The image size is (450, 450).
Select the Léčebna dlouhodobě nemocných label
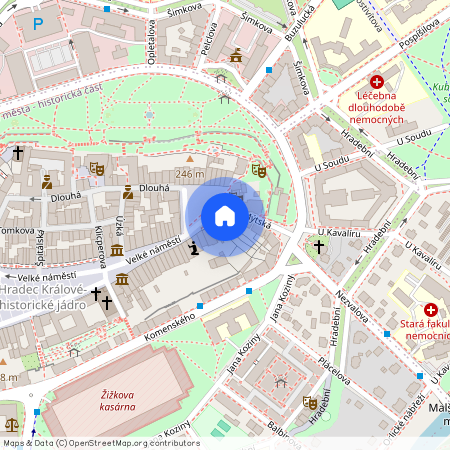[377, 108]
